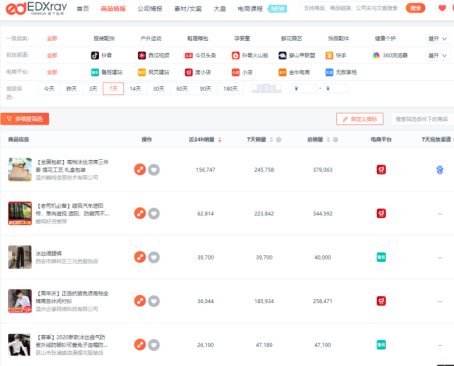
Task: Focus the top product search field
Action: 352,8
